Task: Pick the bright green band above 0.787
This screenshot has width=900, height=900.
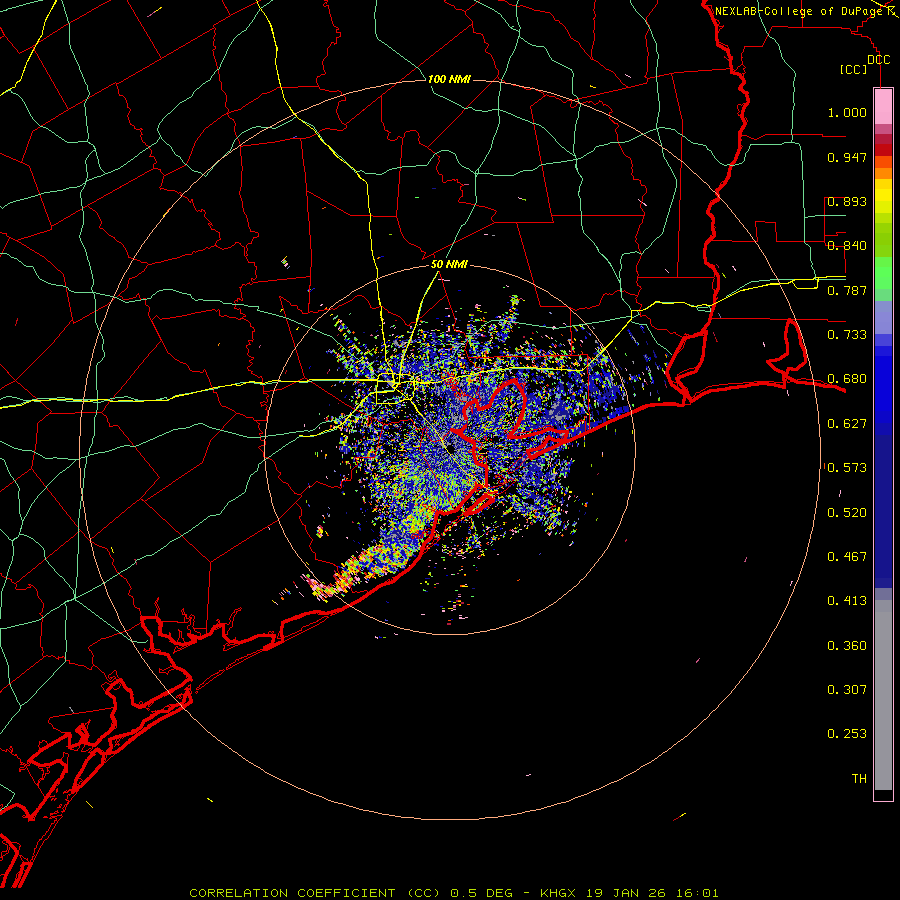Action: (883, 273)
